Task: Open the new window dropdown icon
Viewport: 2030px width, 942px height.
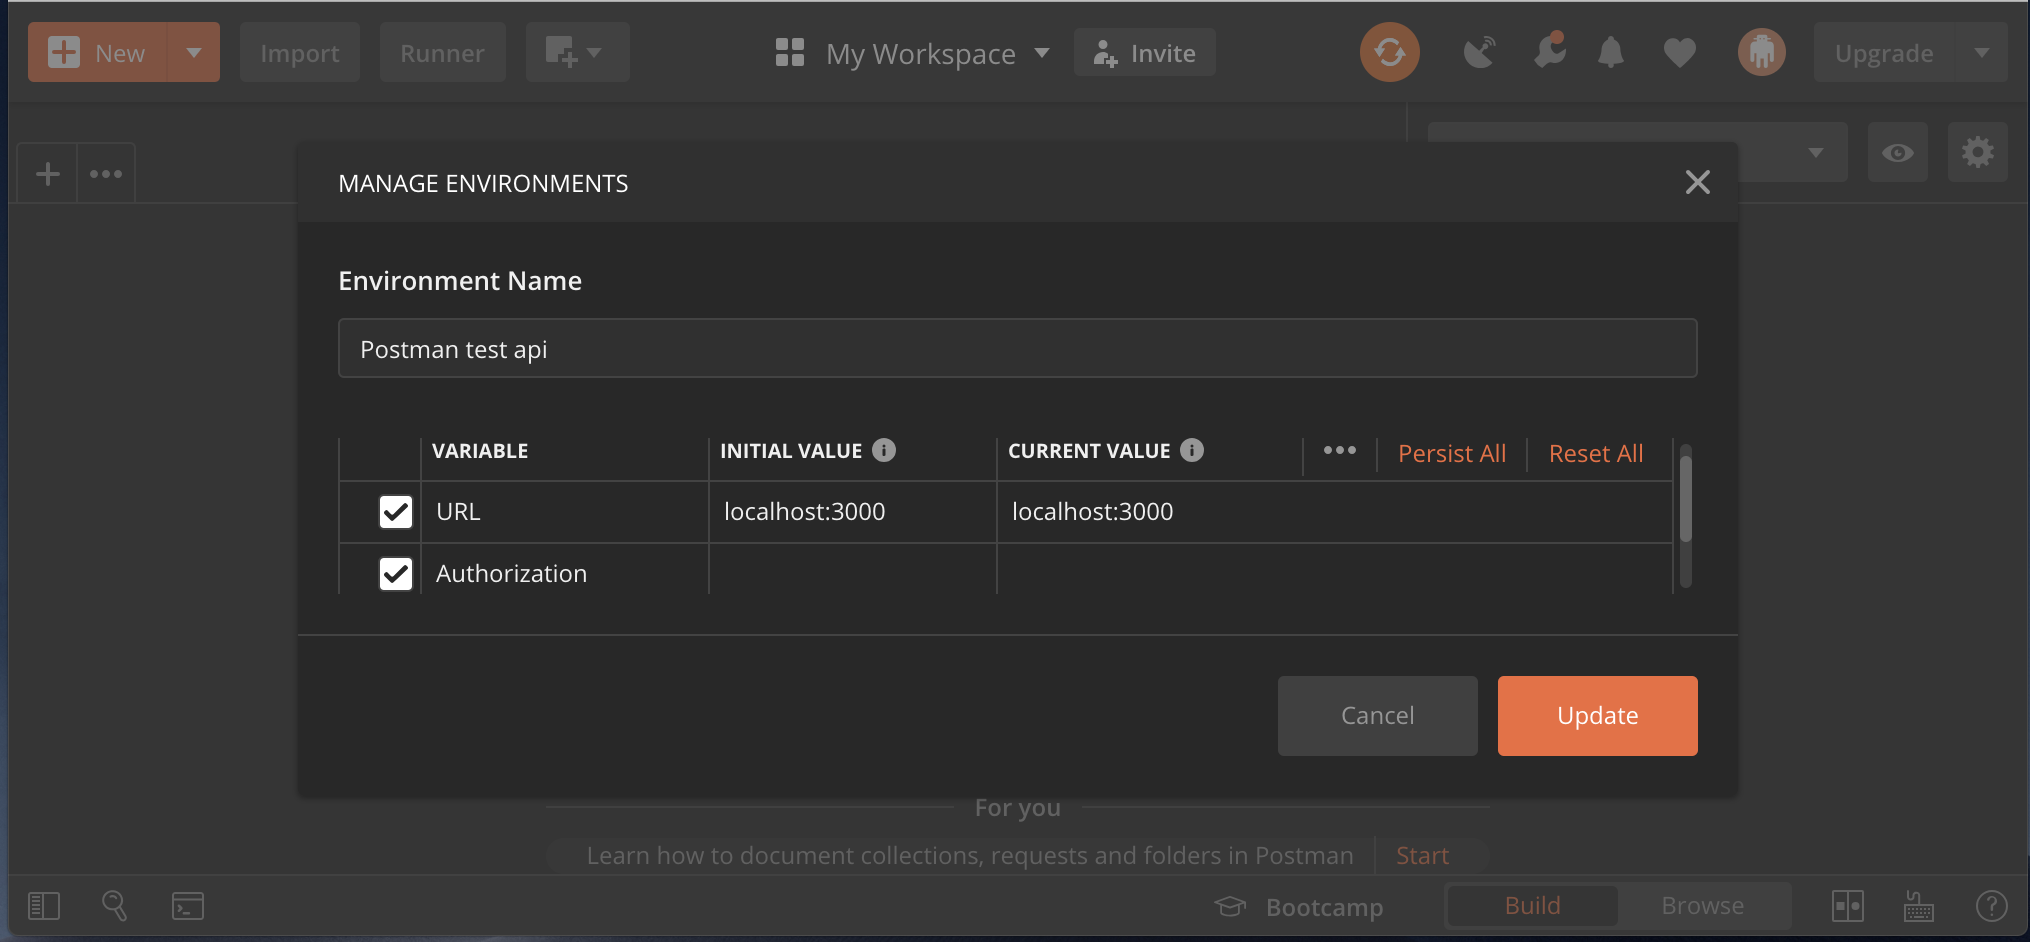Action: click(x=577, y=53)
